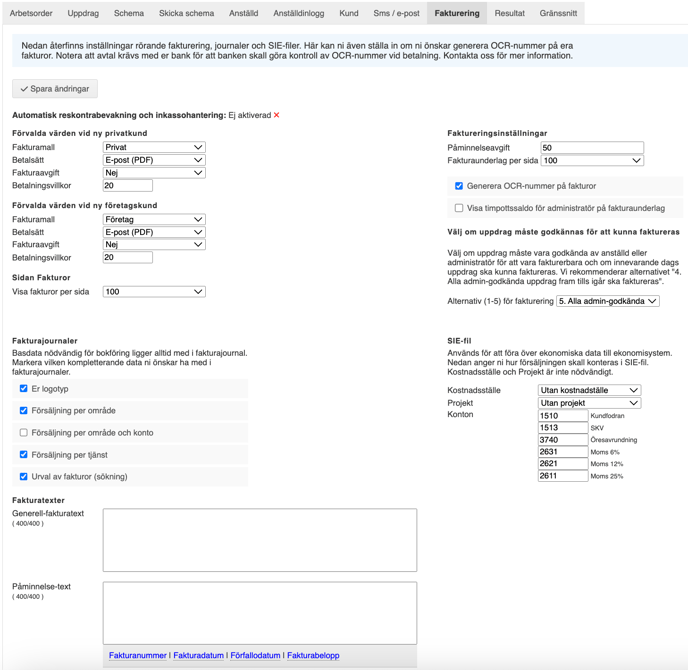Open Alternativ (1-5) för fakturering dropdown

608,301
